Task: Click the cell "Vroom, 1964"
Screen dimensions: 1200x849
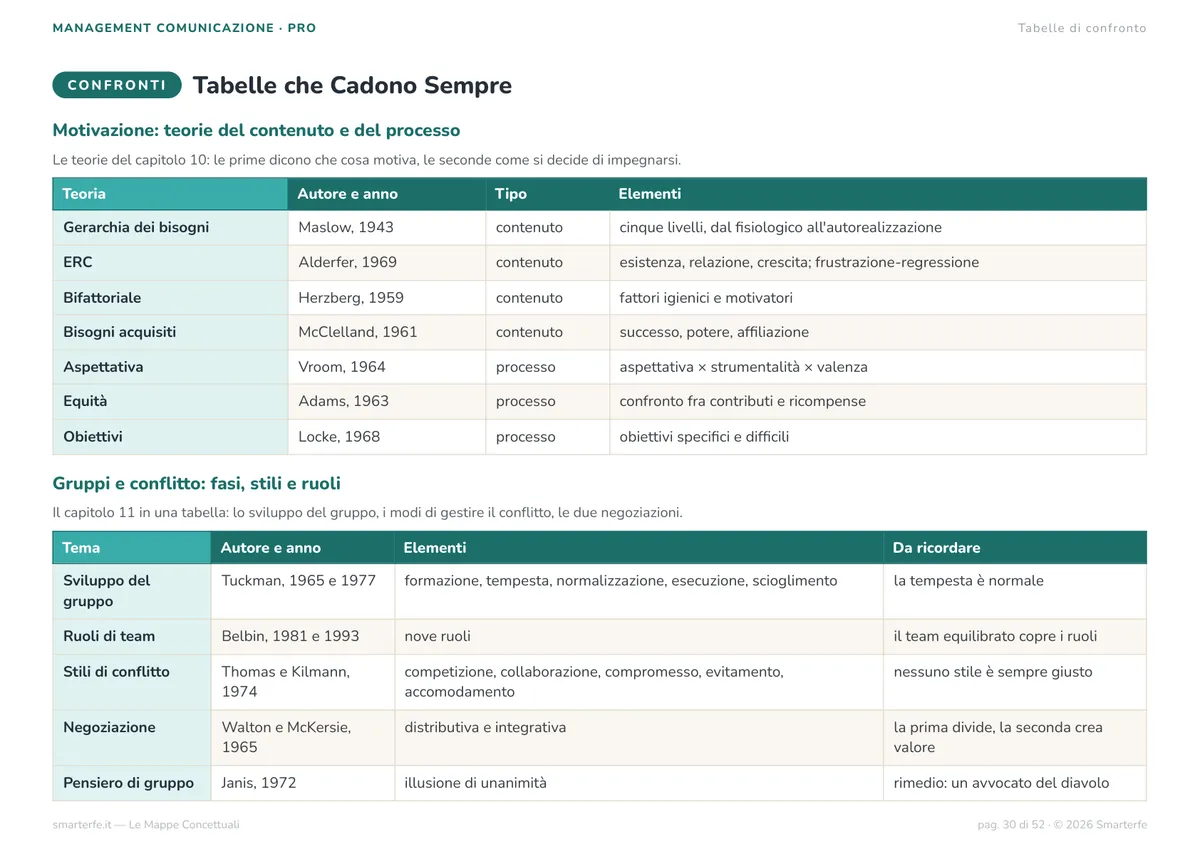Action: tap(387, 367)
